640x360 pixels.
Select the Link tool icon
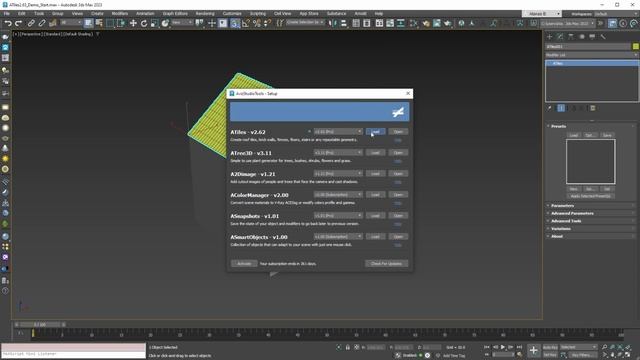(31, 24)
